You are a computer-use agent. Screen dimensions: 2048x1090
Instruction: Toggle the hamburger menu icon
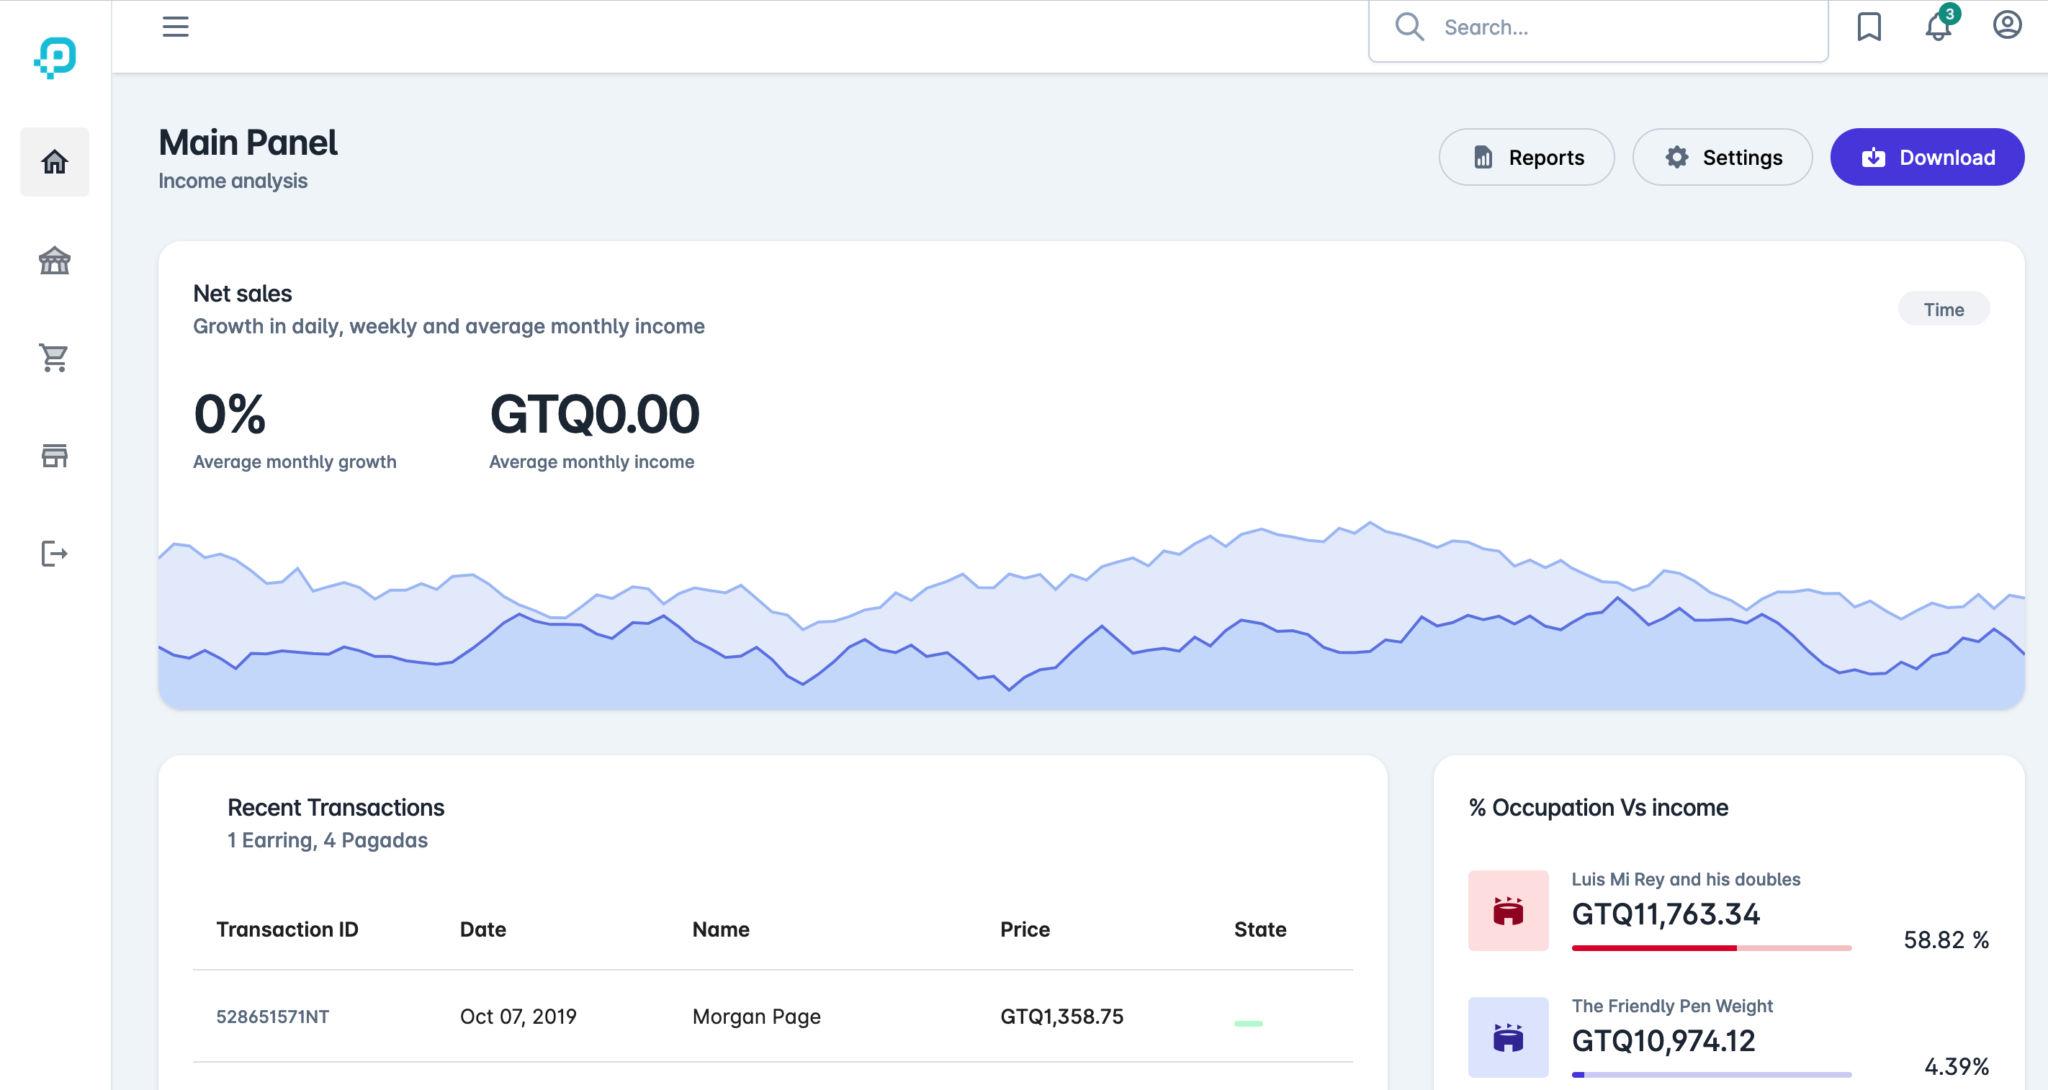point(175,27)
